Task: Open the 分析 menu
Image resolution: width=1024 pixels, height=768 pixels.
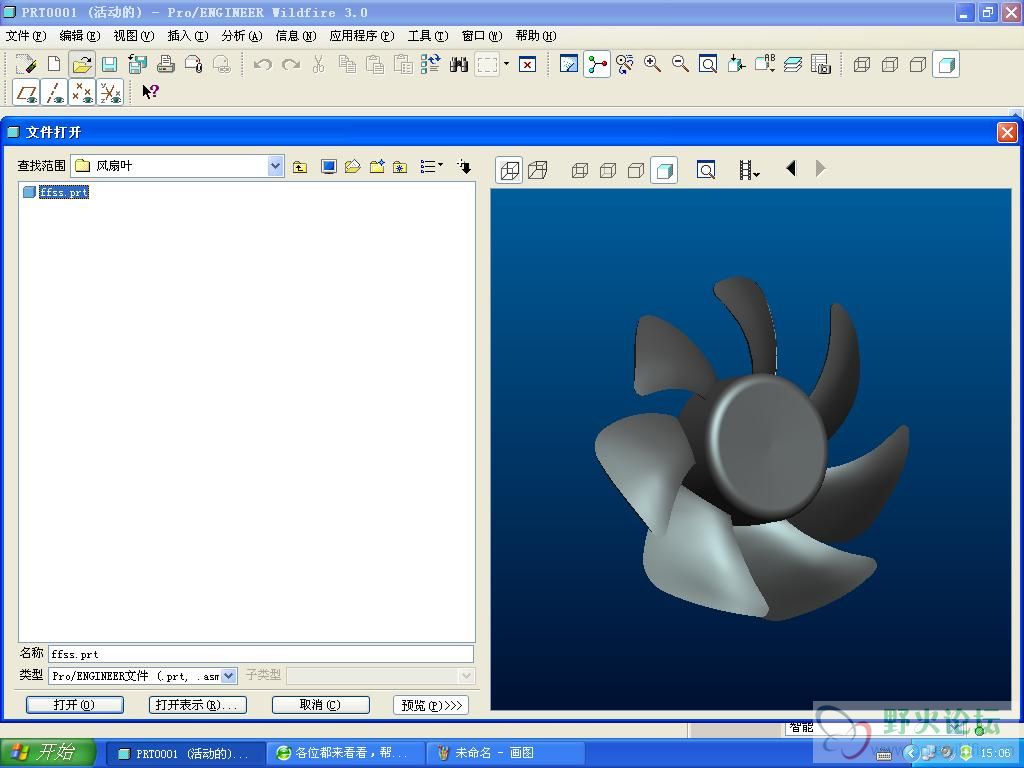Action: (242, 36)
